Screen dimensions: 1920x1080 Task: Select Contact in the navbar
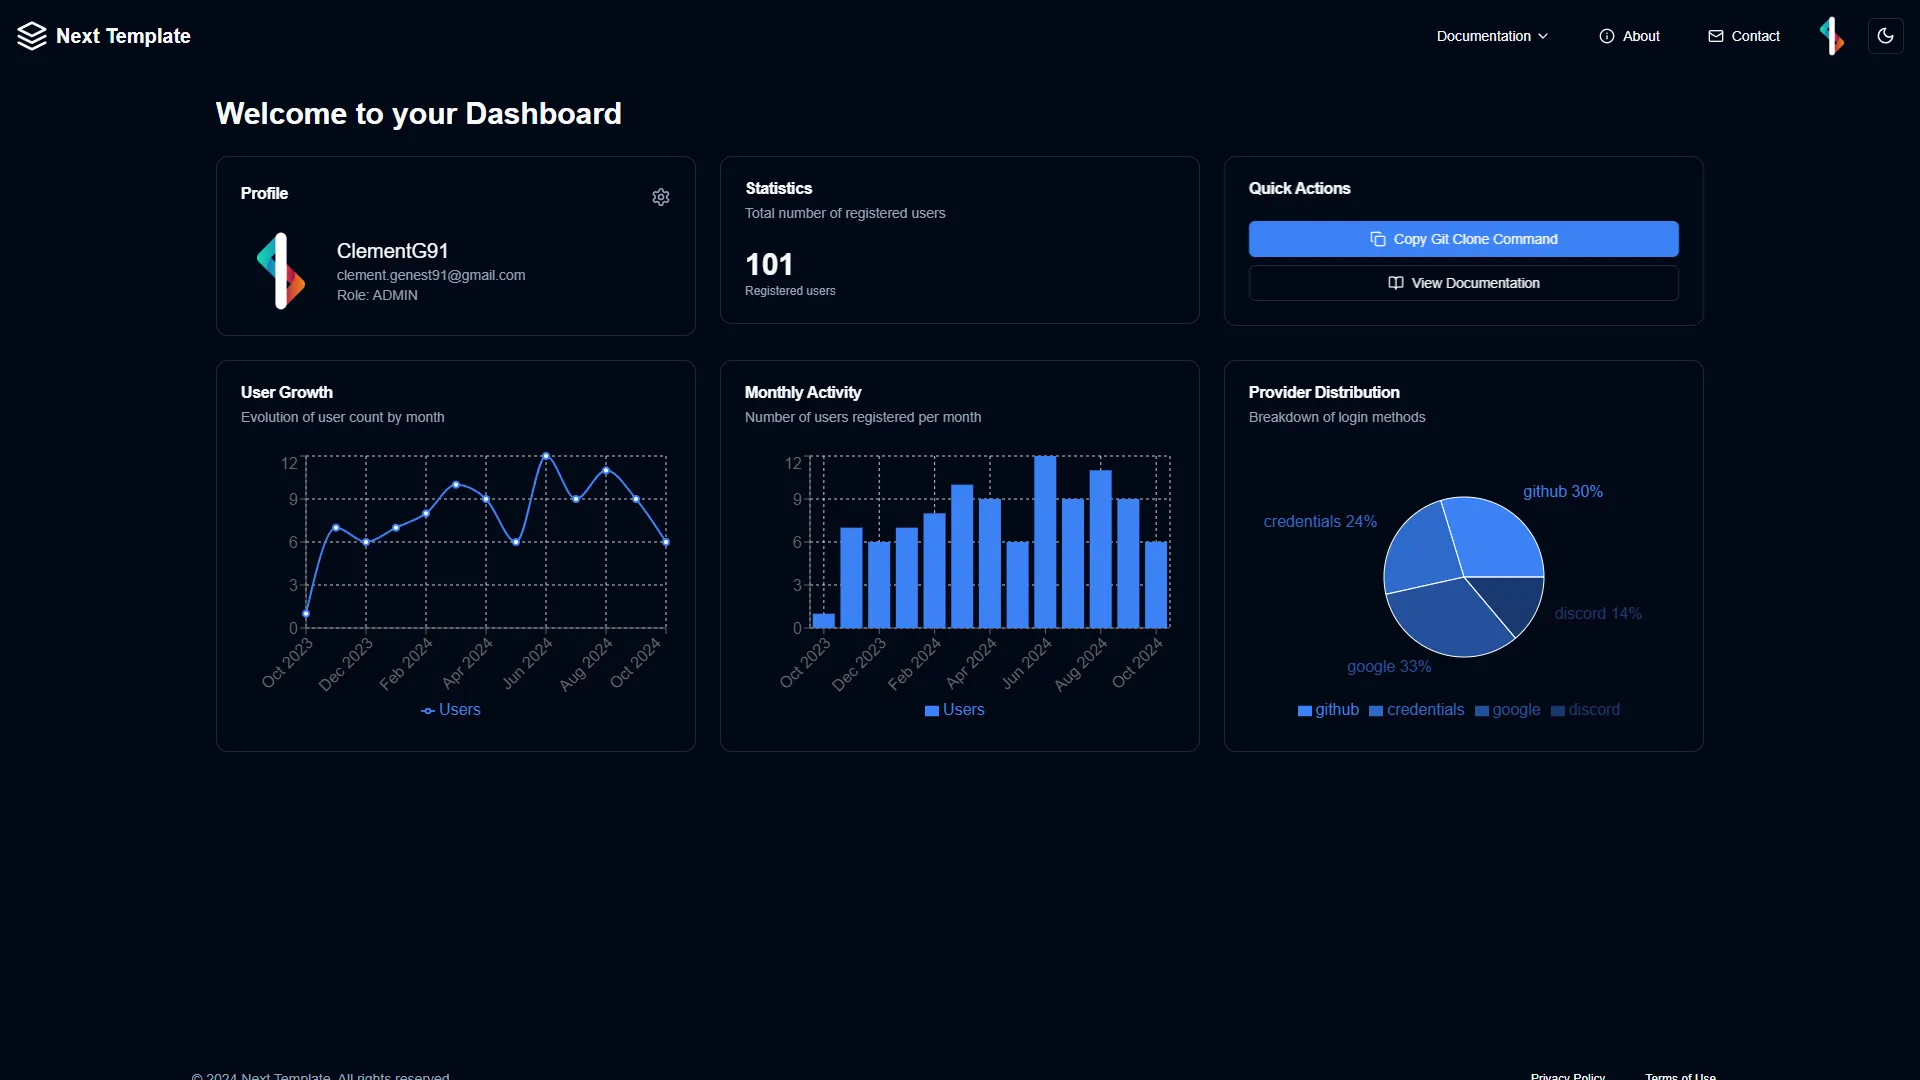pos(1754,36)
